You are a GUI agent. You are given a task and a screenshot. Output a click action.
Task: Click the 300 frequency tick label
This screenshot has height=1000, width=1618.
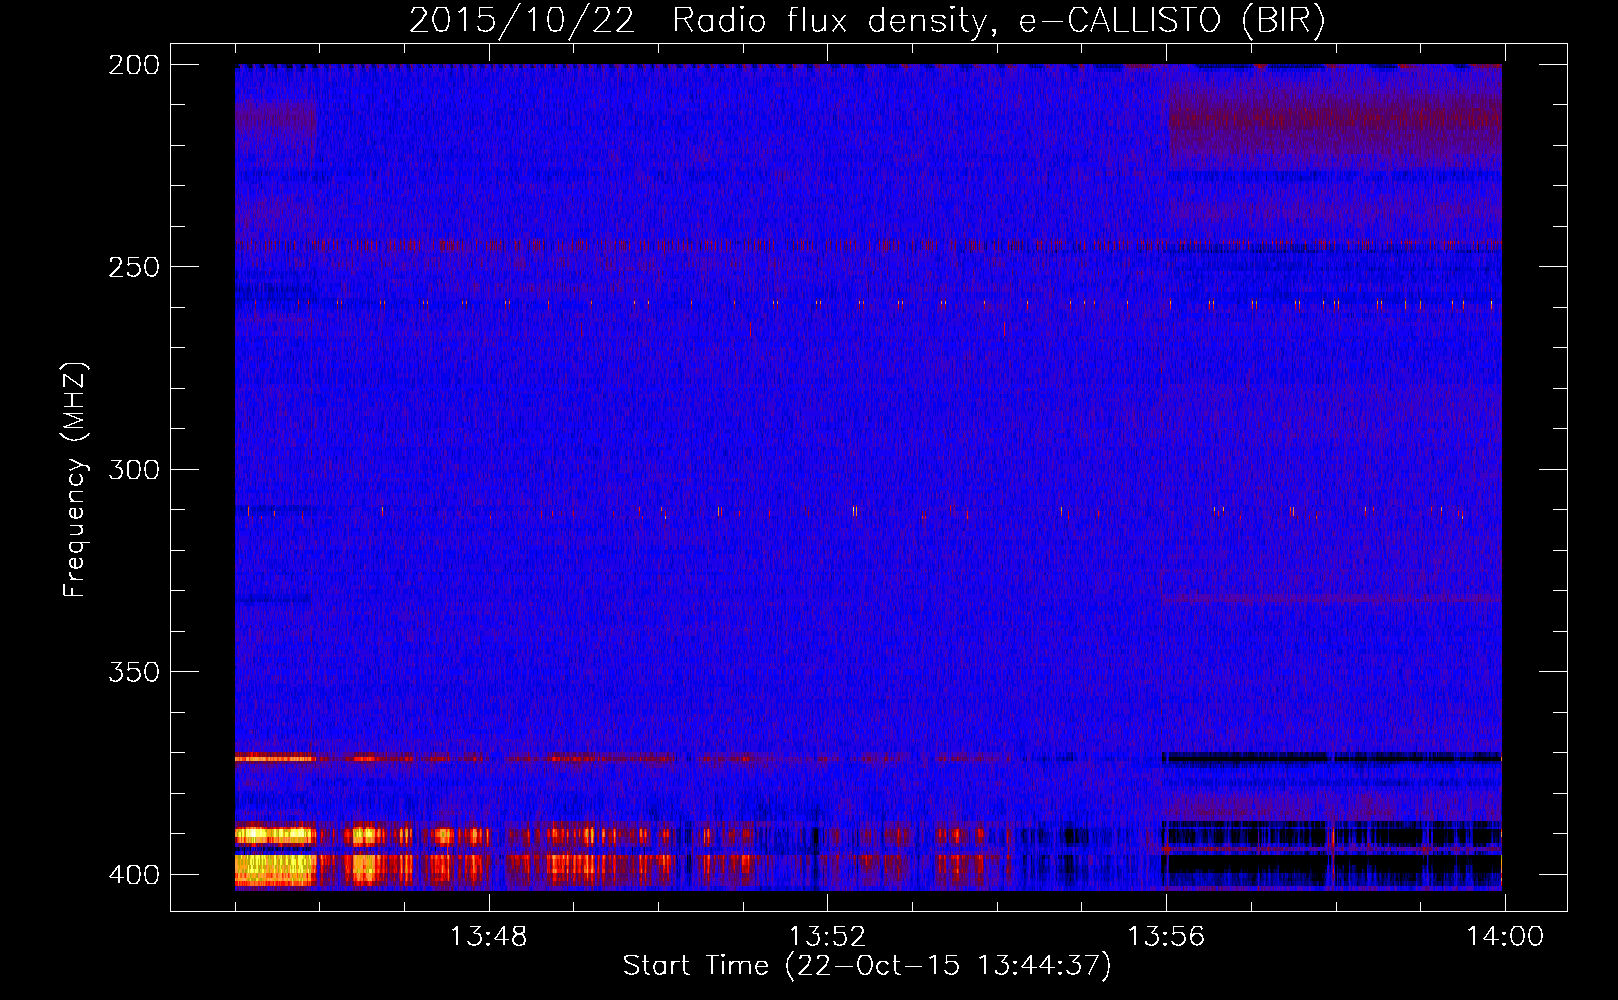pos(134,470)
